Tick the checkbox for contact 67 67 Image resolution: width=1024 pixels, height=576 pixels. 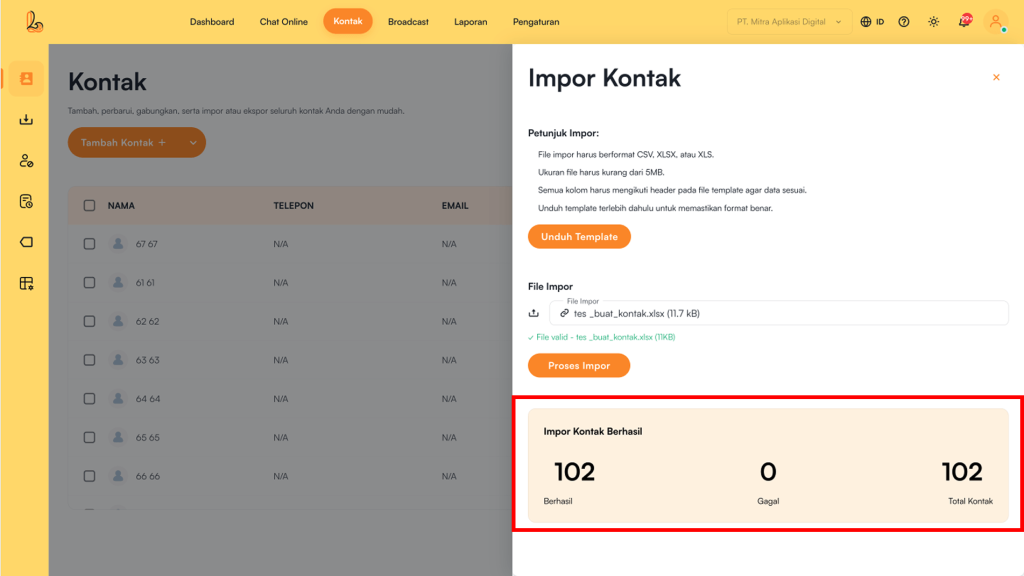[89, 244]
